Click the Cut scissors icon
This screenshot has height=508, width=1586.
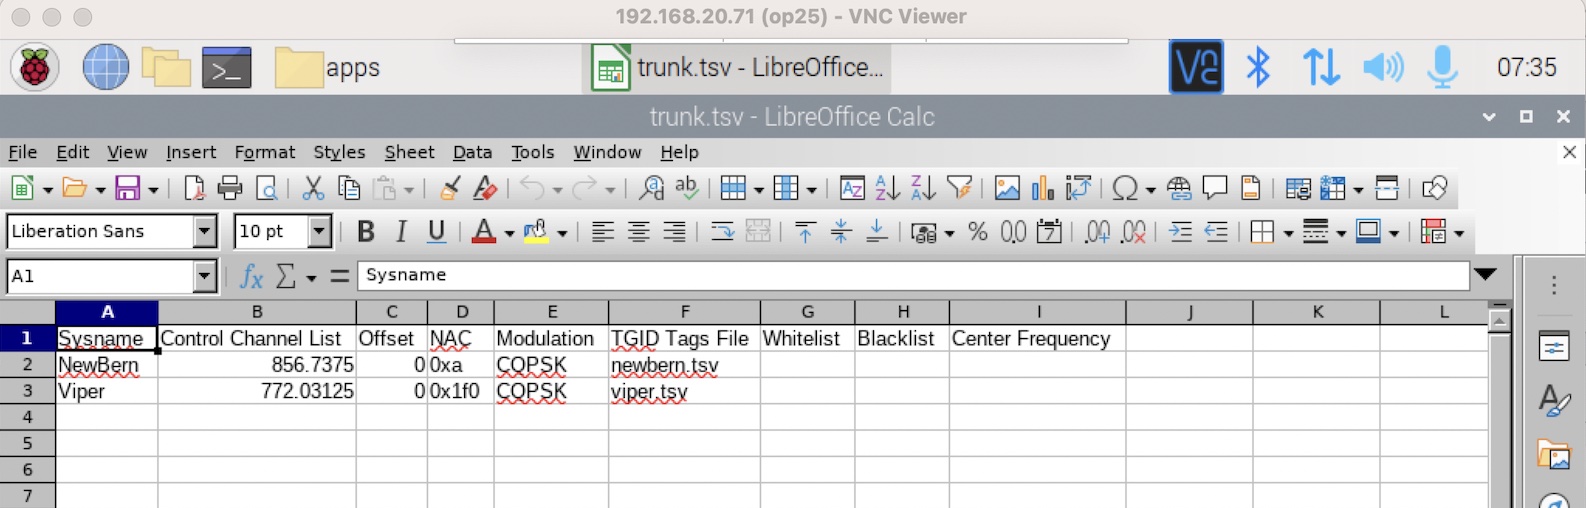click(313, 188)
